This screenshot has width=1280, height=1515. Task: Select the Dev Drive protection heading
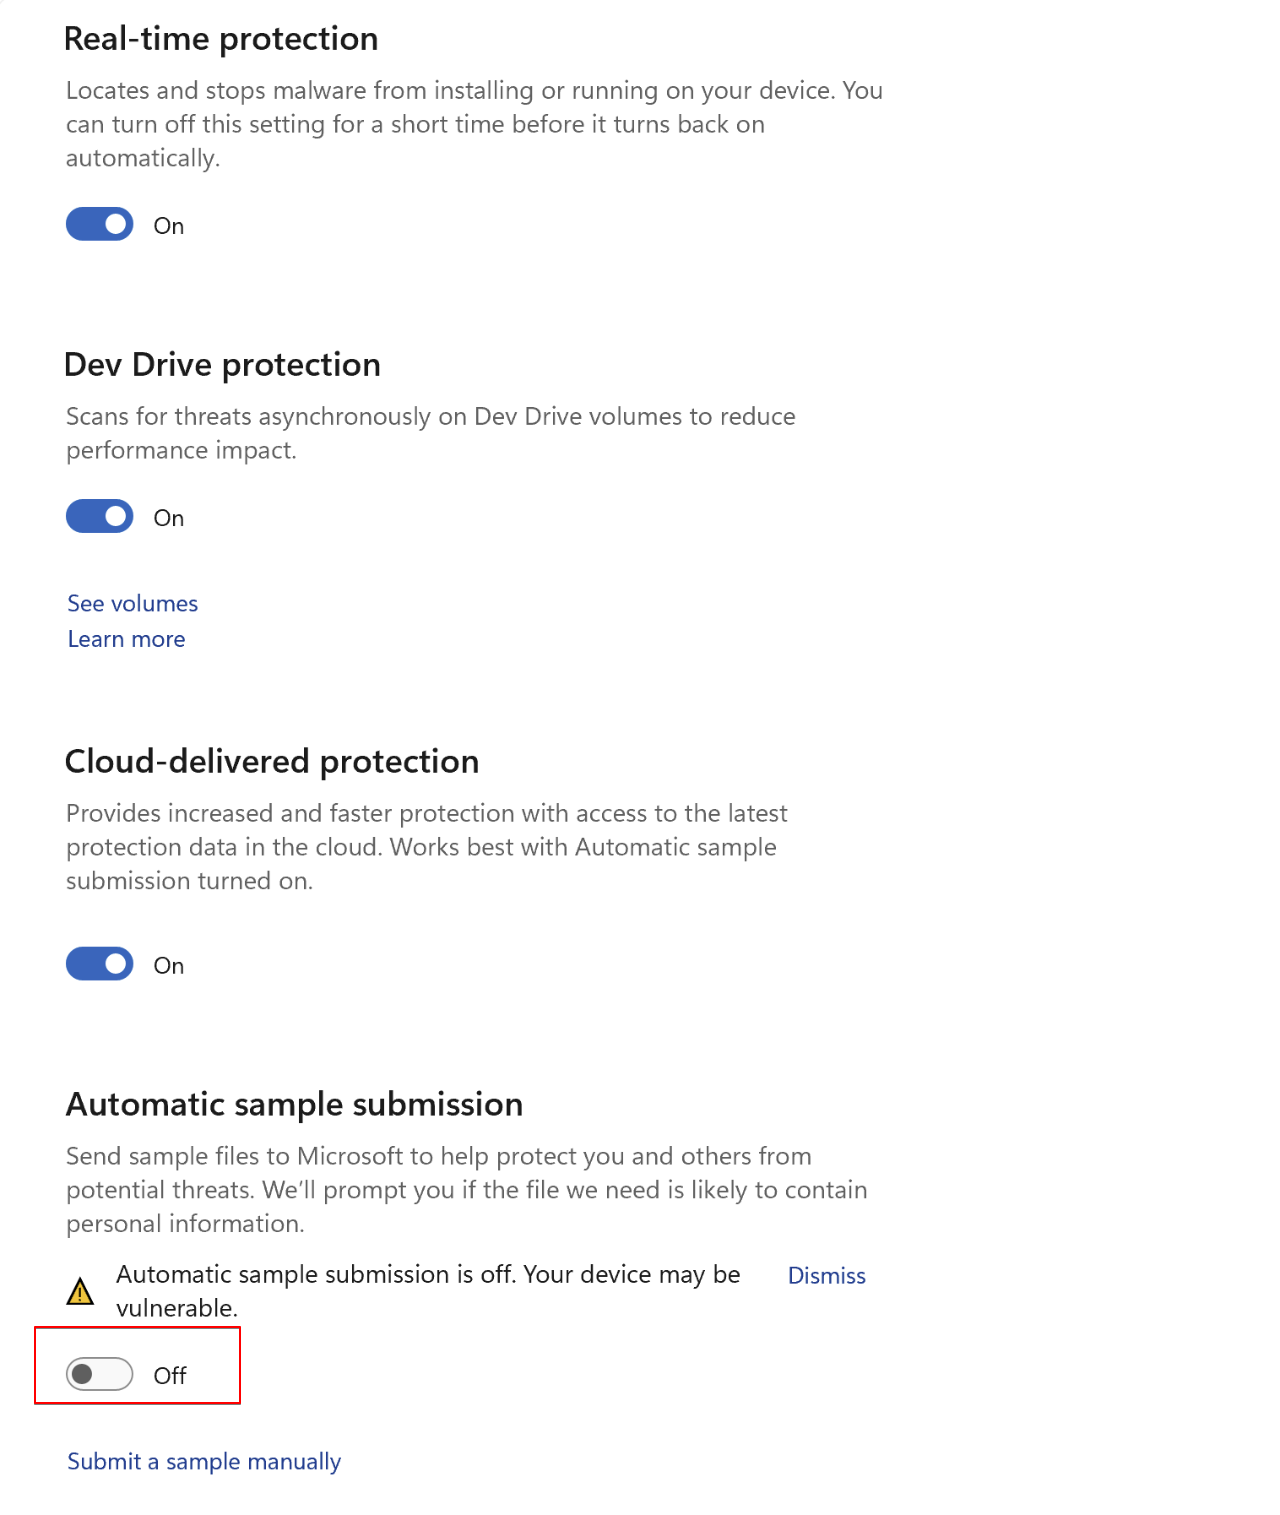click(223, 365)
